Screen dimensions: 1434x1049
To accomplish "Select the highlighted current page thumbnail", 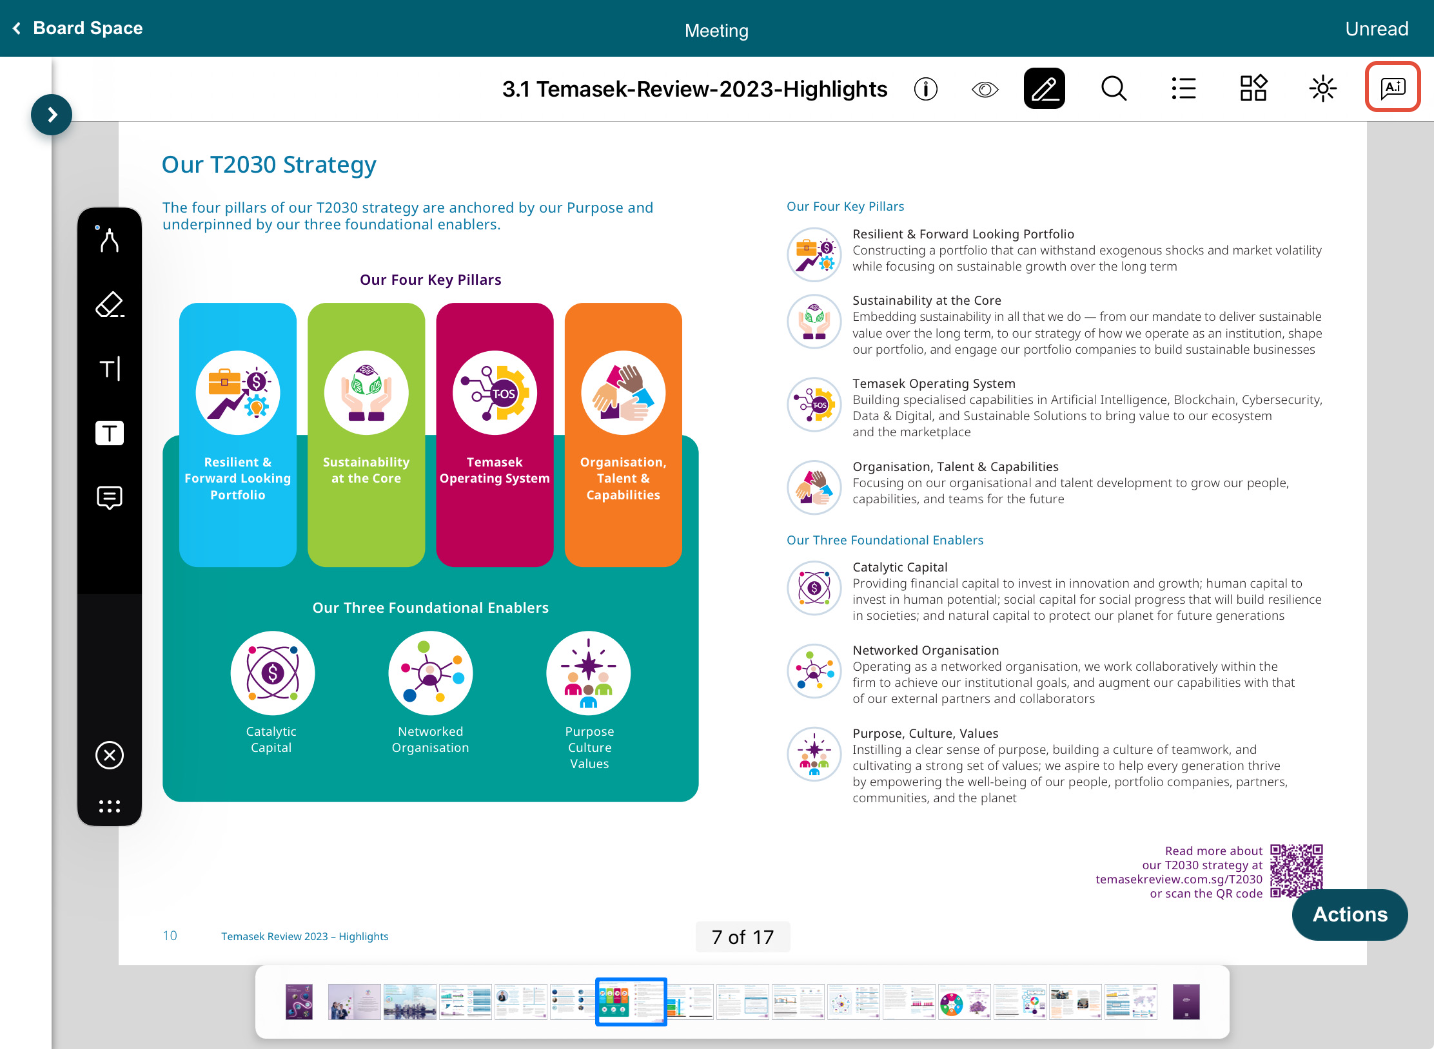I will pyautogui.click(x=631, y=1002).
